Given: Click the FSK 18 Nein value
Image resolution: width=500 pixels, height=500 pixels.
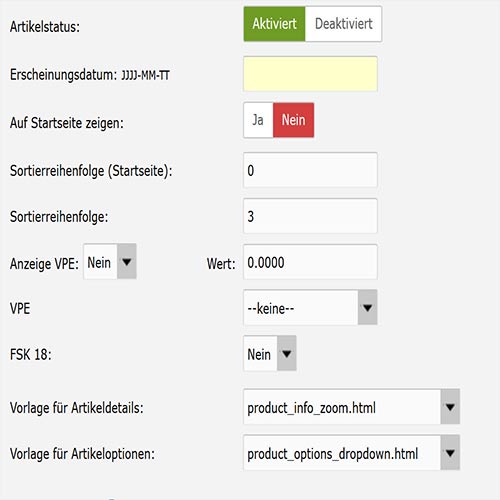Looking at the screenshot, I should [x=260, y=353].
